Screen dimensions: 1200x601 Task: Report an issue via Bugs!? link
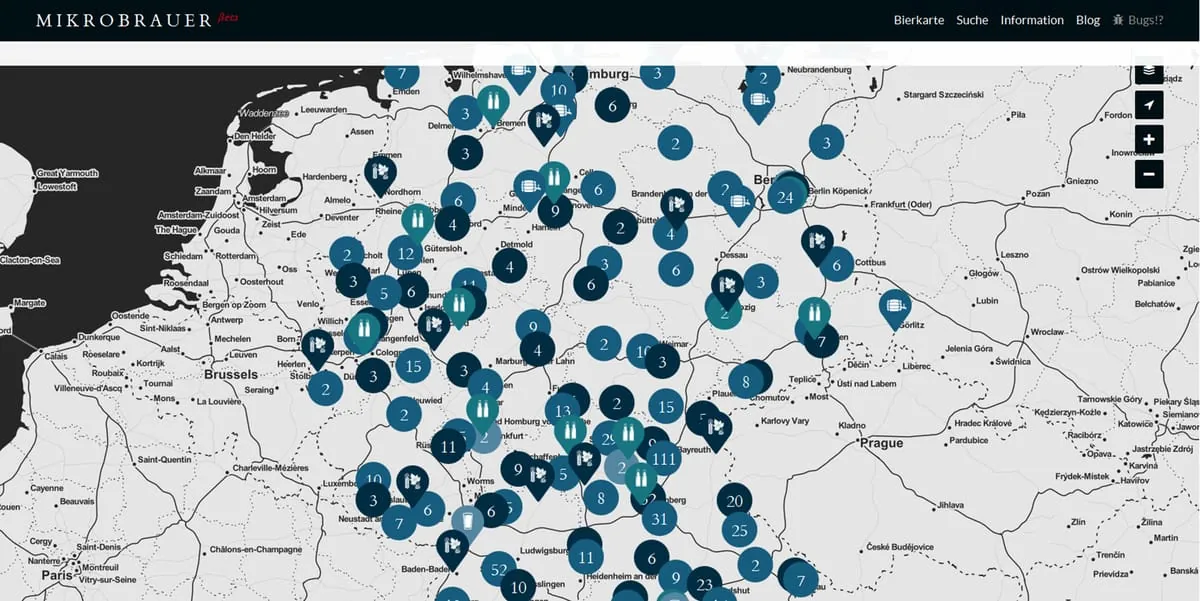pyautogui.click(x=1137, y=20)
